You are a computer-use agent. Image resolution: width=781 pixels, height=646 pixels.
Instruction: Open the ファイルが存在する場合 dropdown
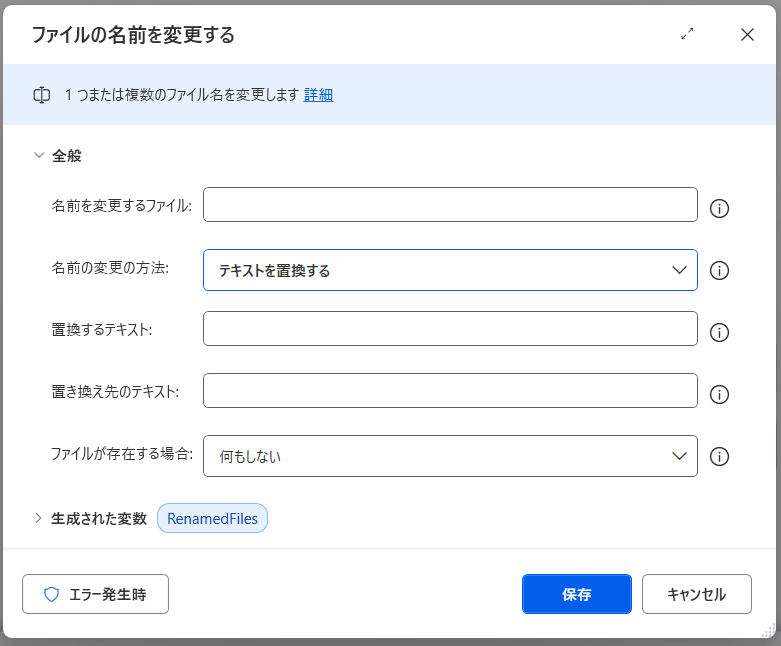[x=450, y=456]
